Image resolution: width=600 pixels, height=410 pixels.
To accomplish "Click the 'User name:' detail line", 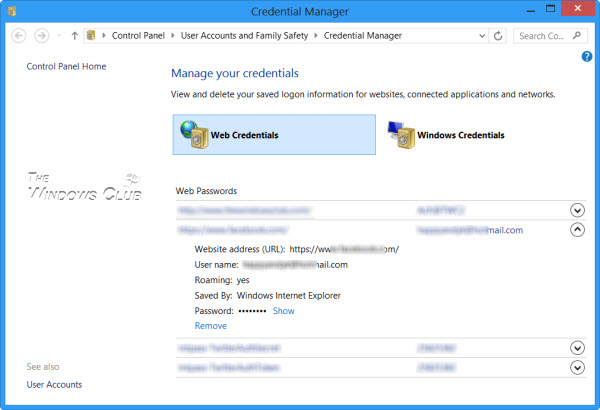I will pos(271,265).
